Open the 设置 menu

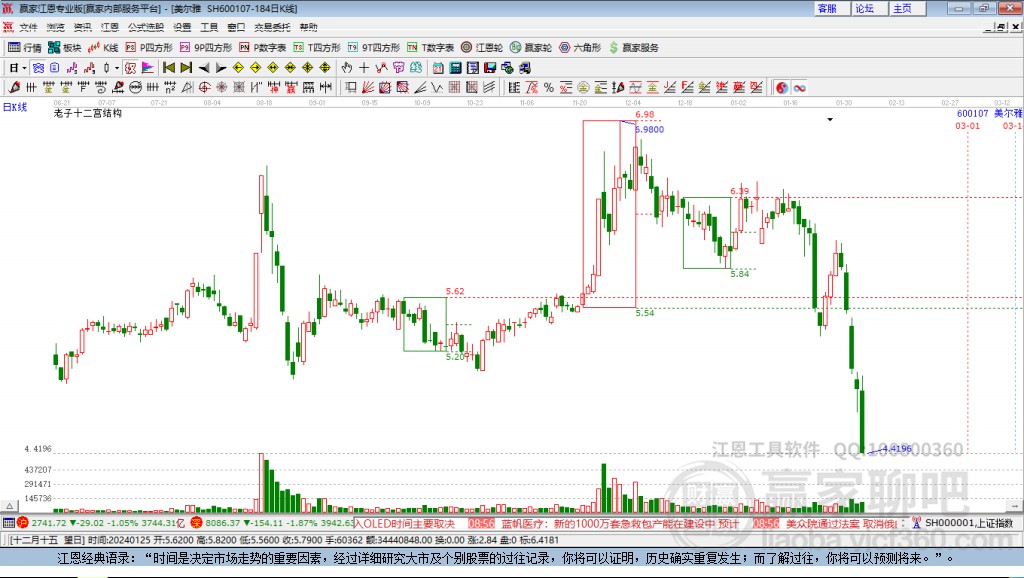click(182, 27)
